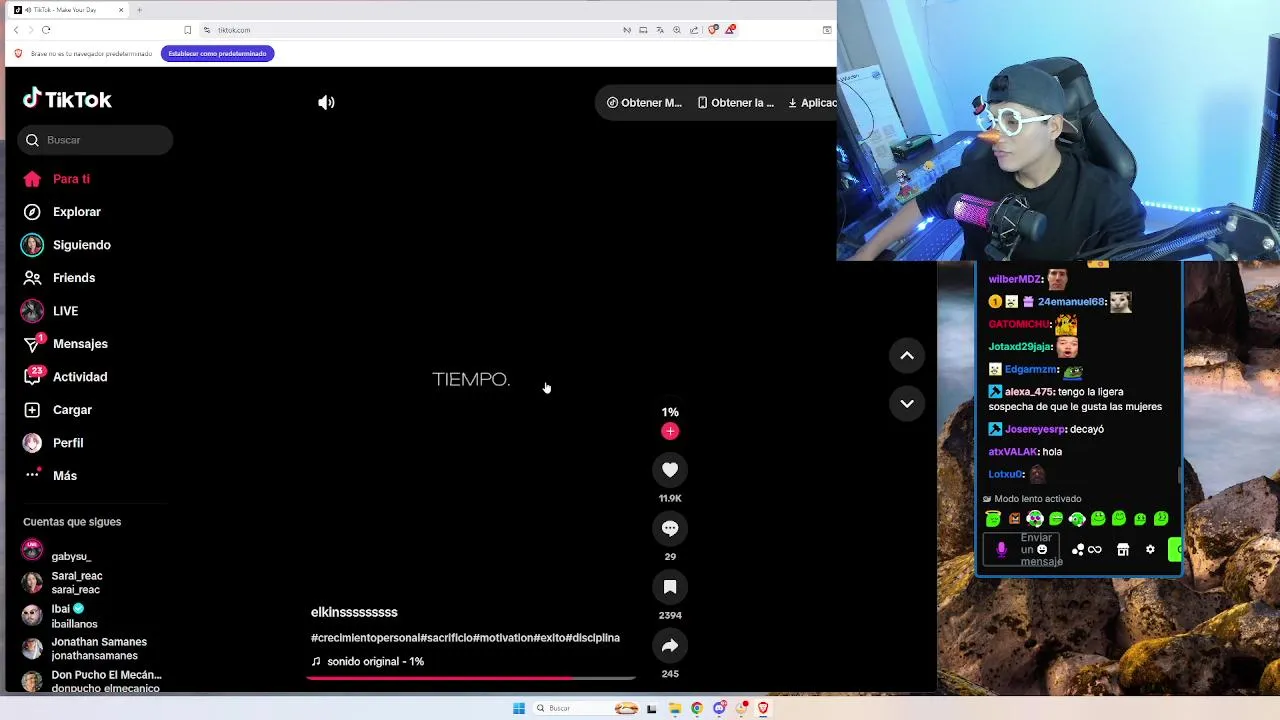Go to next video with down chevron

click(907, 403)
